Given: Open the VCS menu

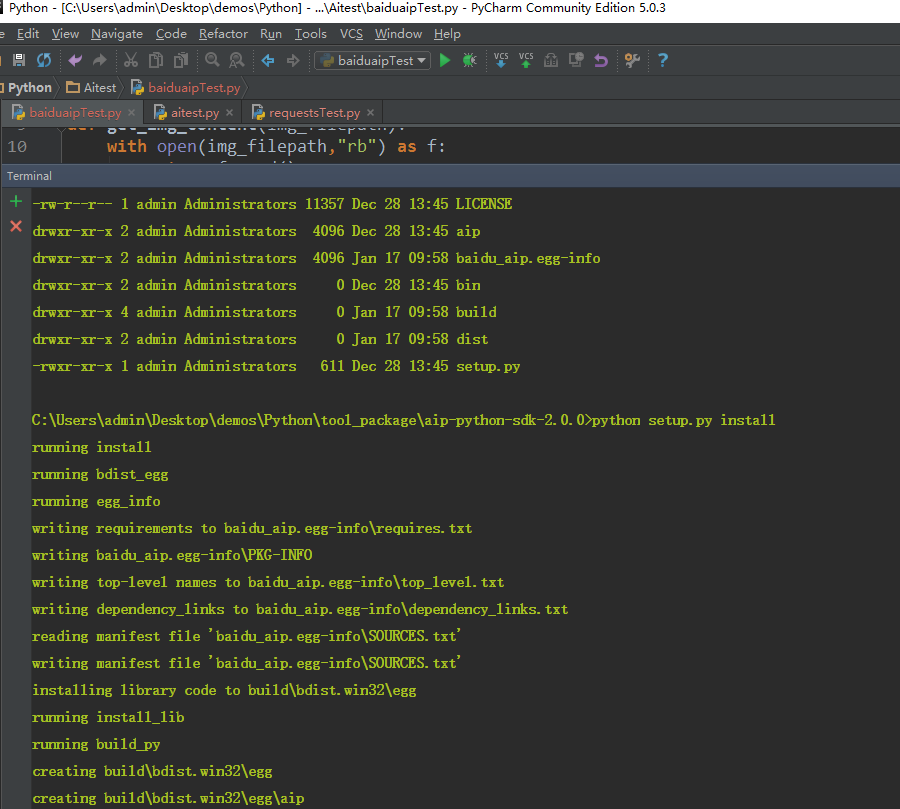Looking at the screenshot, I should [351, 34].
